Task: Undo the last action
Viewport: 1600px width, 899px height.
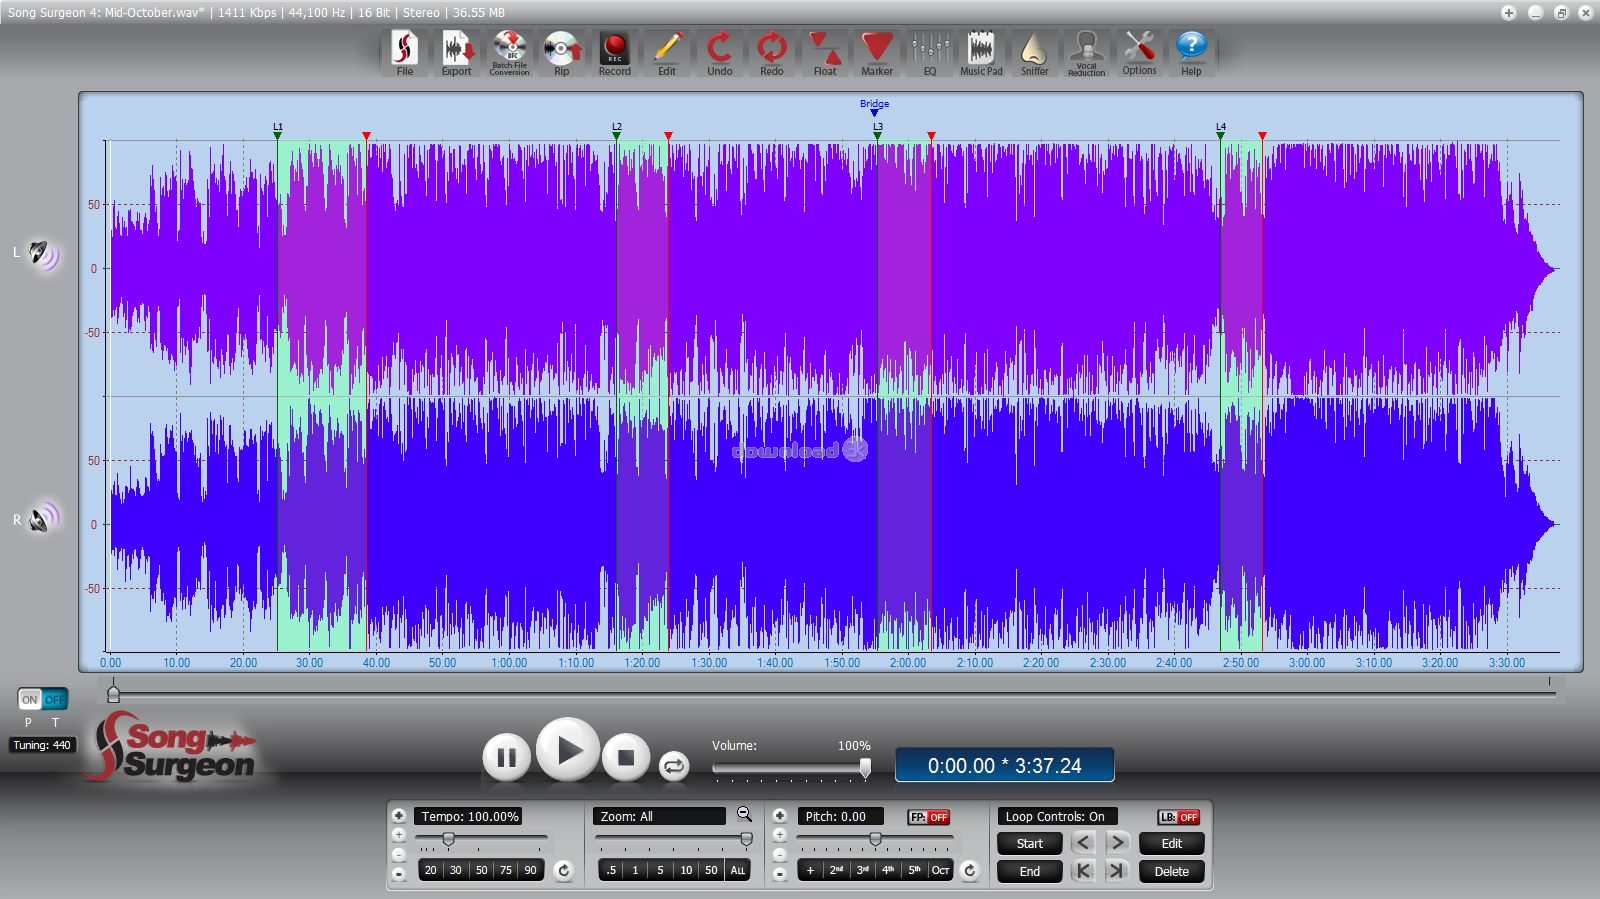Action: click(x=720, y=53)
